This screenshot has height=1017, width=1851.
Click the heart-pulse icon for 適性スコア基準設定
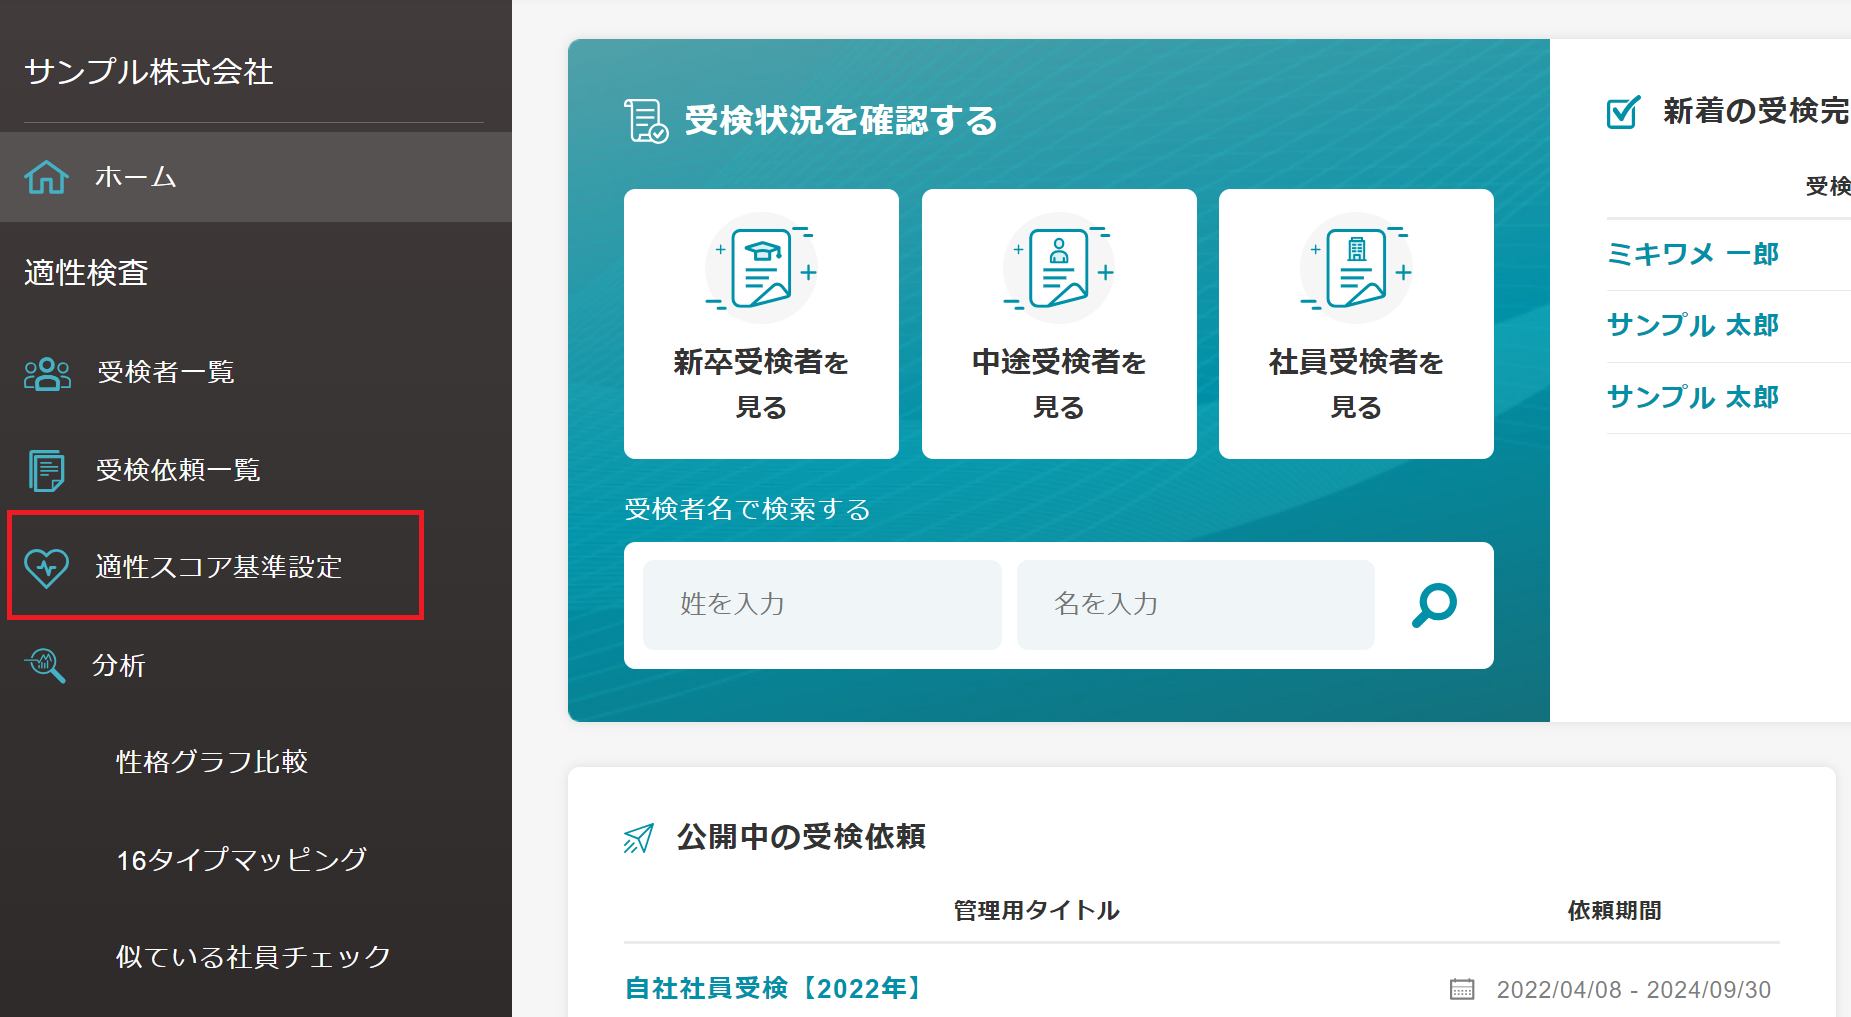[x=47, y=567]
